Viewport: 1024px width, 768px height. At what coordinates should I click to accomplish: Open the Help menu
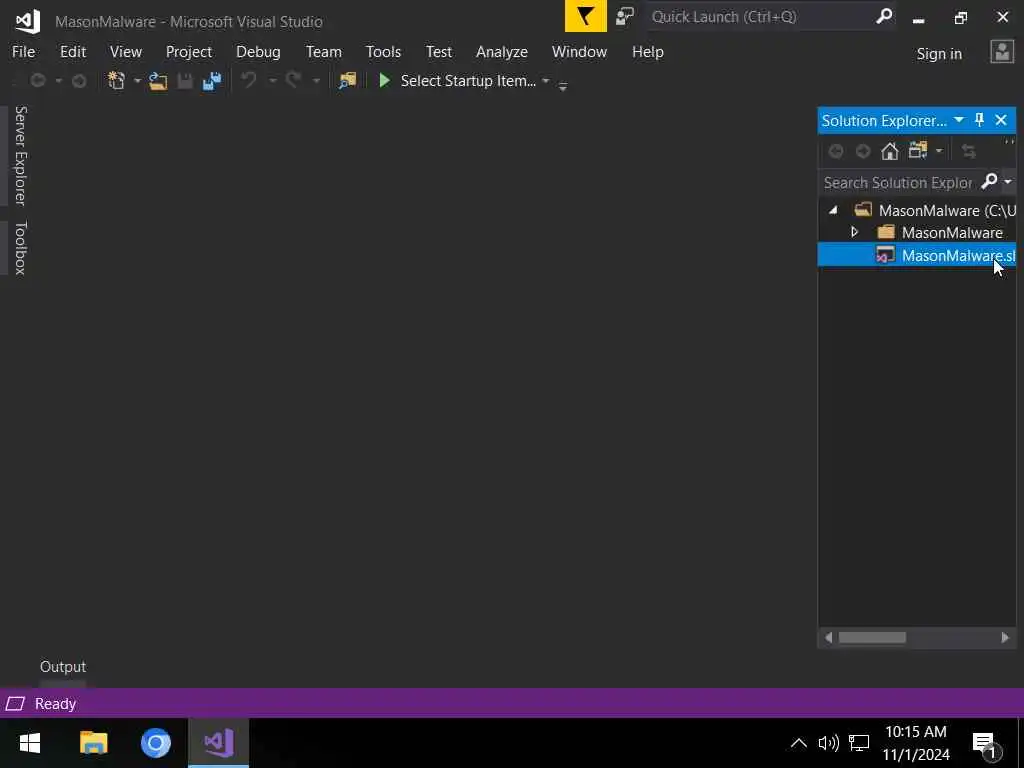[647, 52]
